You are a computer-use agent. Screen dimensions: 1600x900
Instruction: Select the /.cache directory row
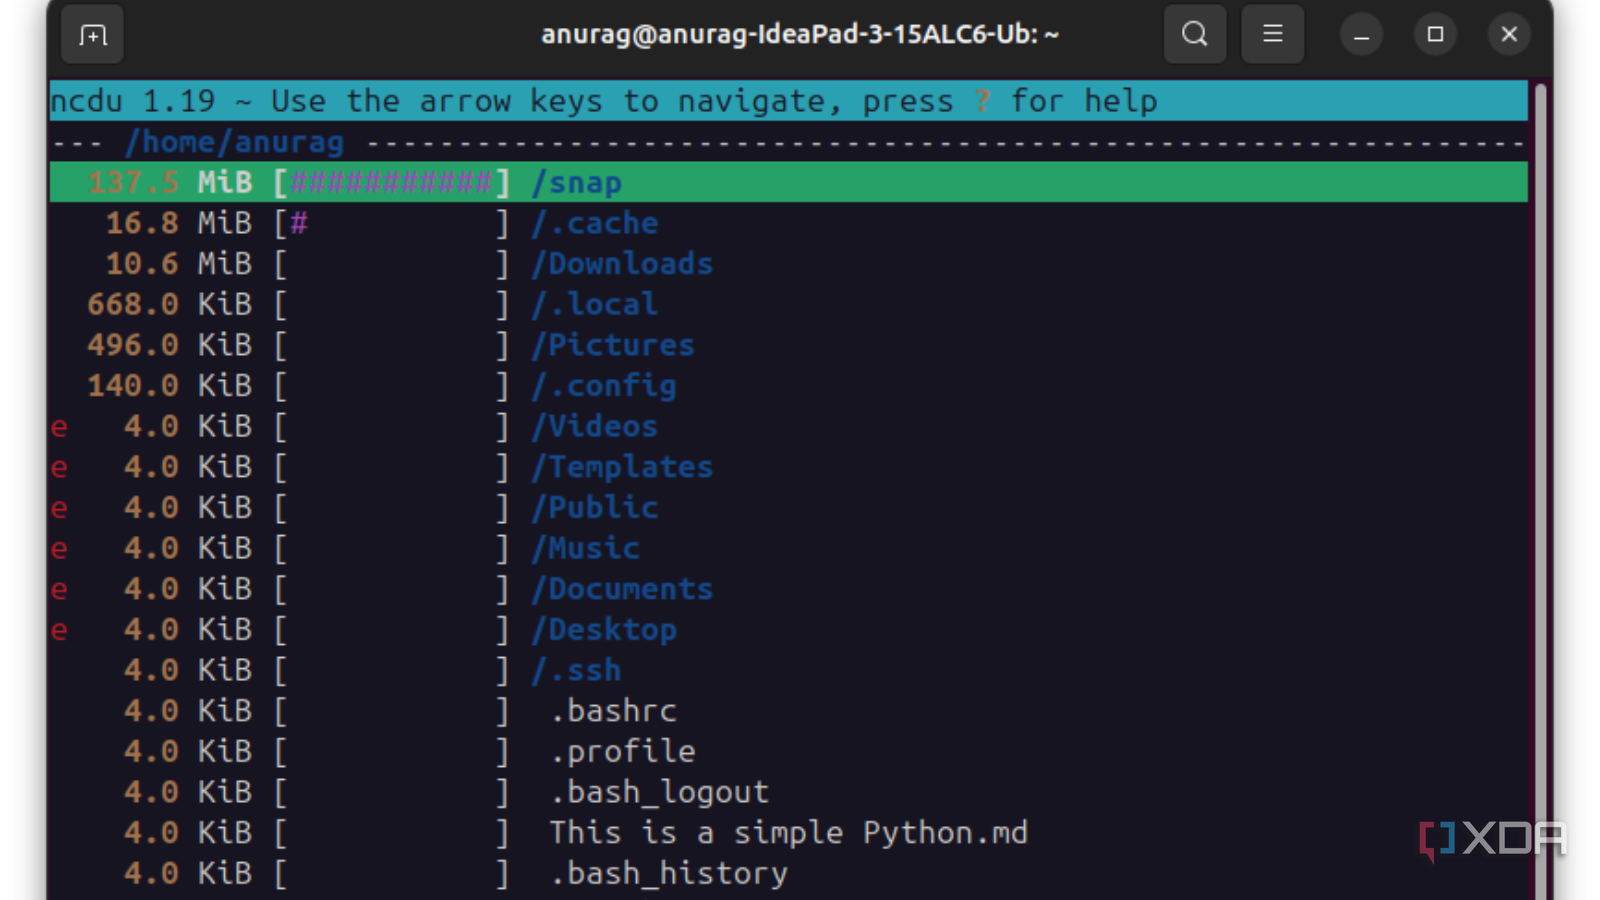(788, 223)
